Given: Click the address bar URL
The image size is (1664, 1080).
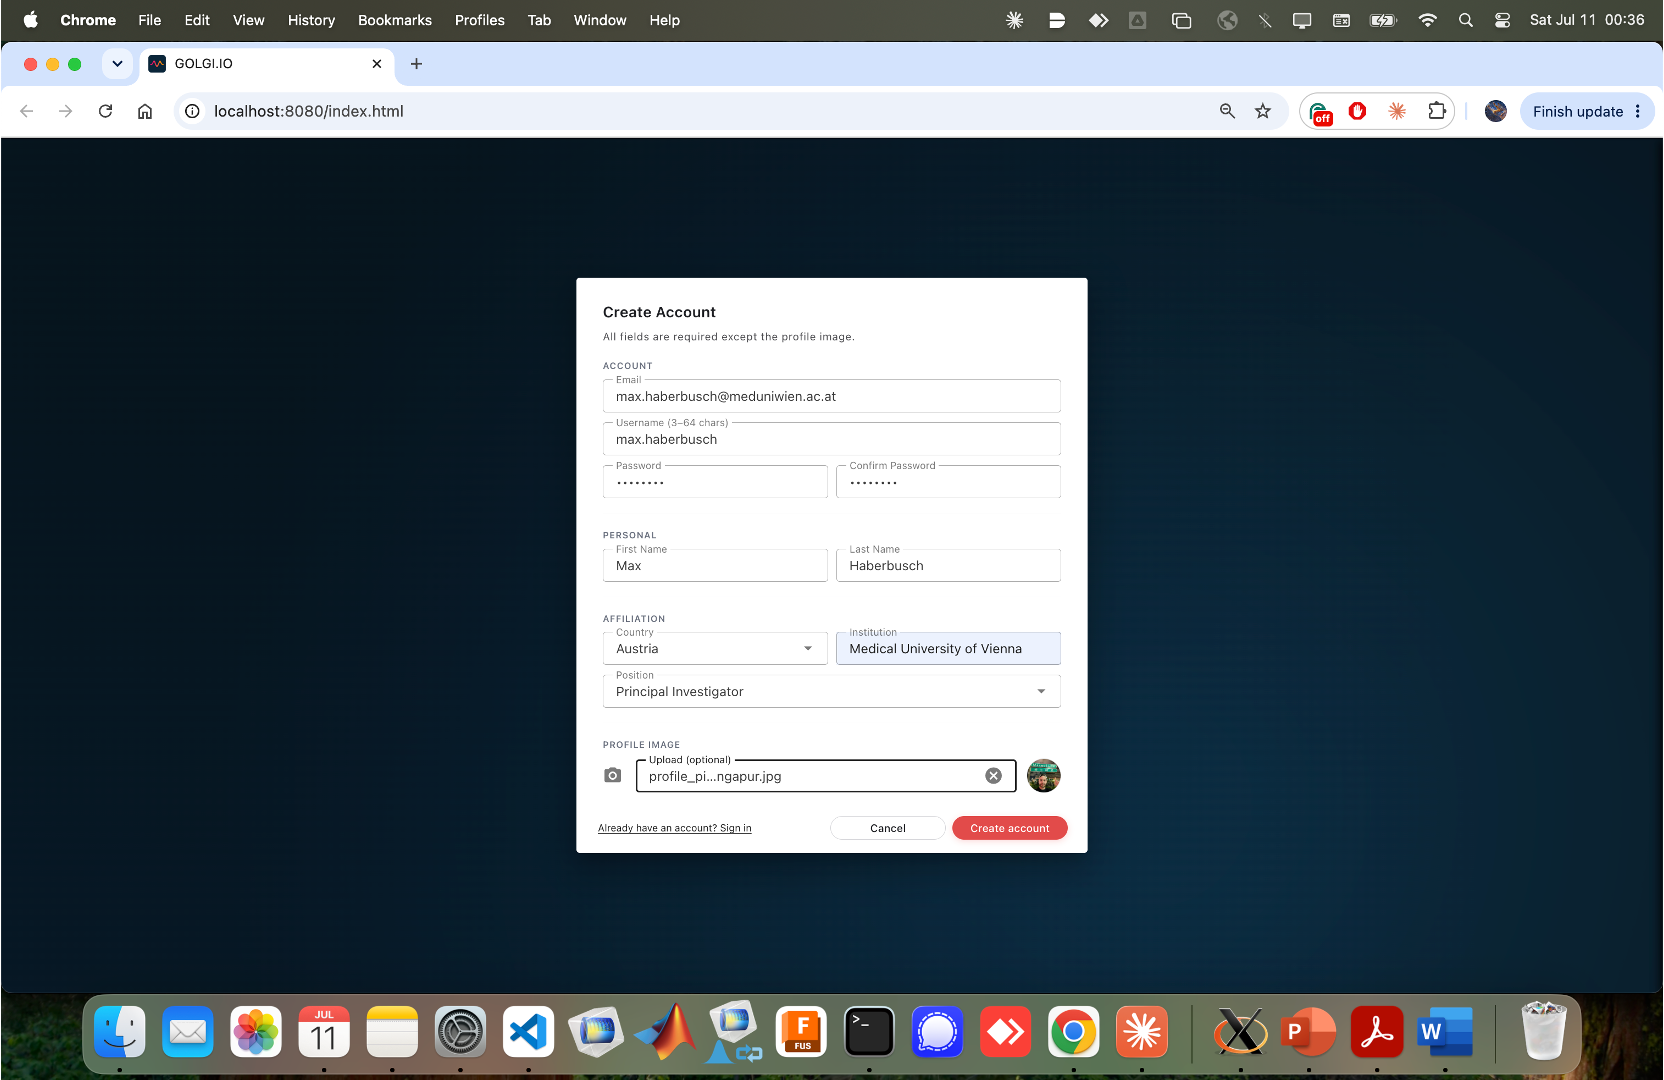Looking at the screenshot, I should point(308,111).
